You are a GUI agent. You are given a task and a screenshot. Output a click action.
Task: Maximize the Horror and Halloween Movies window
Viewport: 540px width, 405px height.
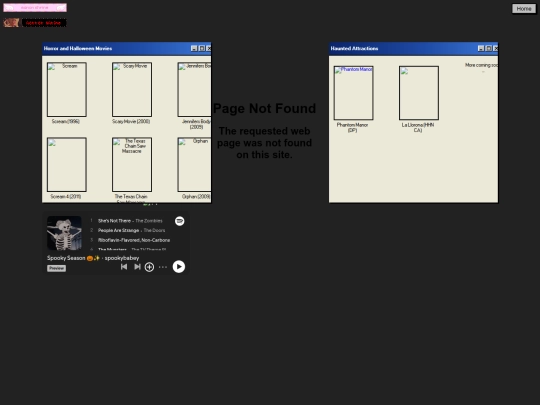tap(202, 49)
